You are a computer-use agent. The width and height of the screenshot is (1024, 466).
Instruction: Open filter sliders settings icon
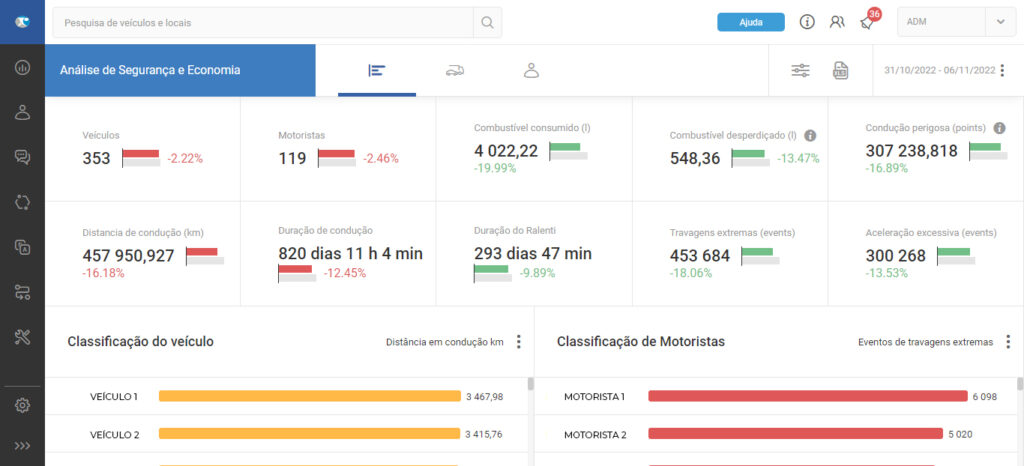801,70
